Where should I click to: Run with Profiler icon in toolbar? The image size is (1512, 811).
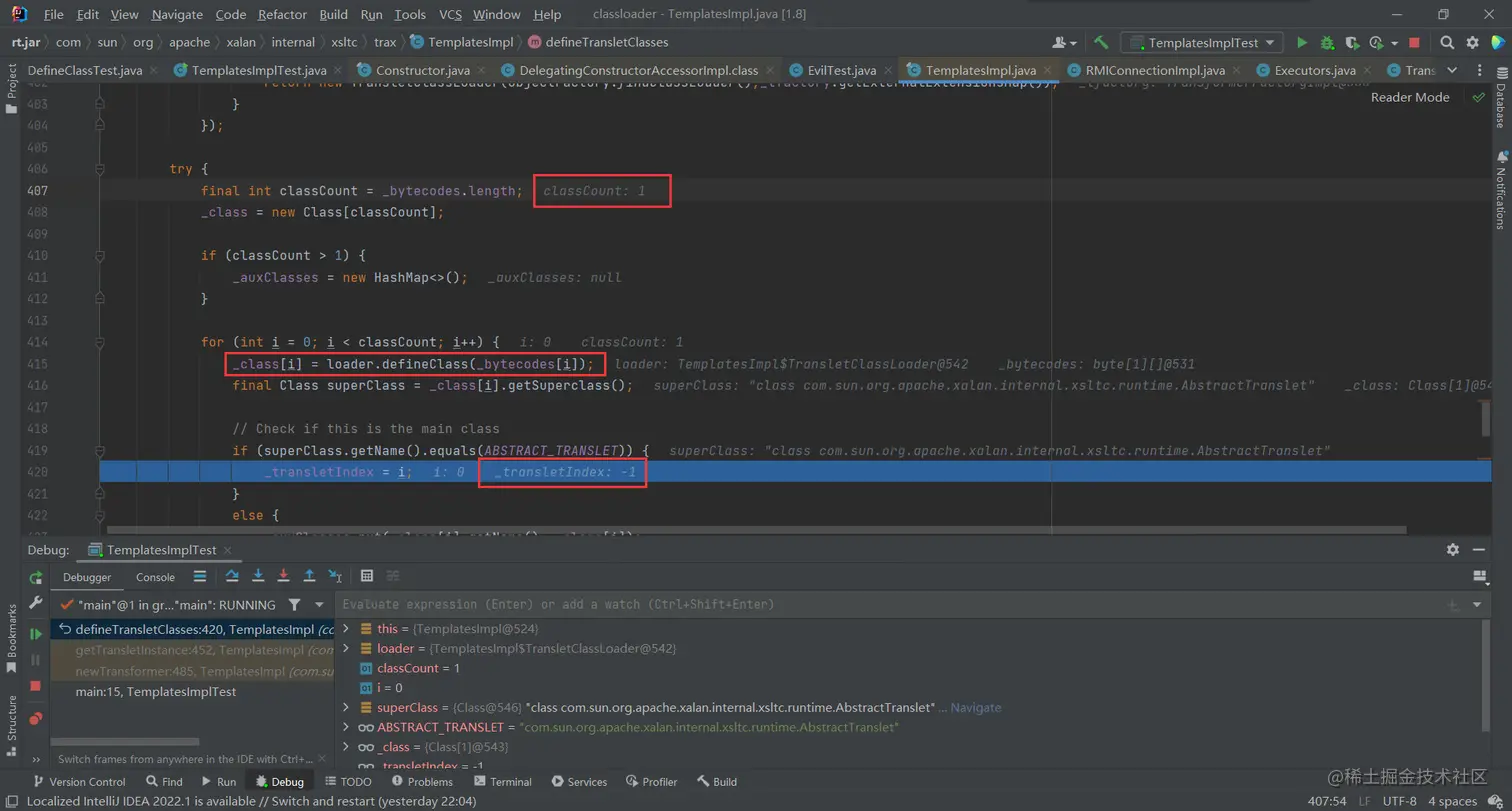click(1376, 43)
